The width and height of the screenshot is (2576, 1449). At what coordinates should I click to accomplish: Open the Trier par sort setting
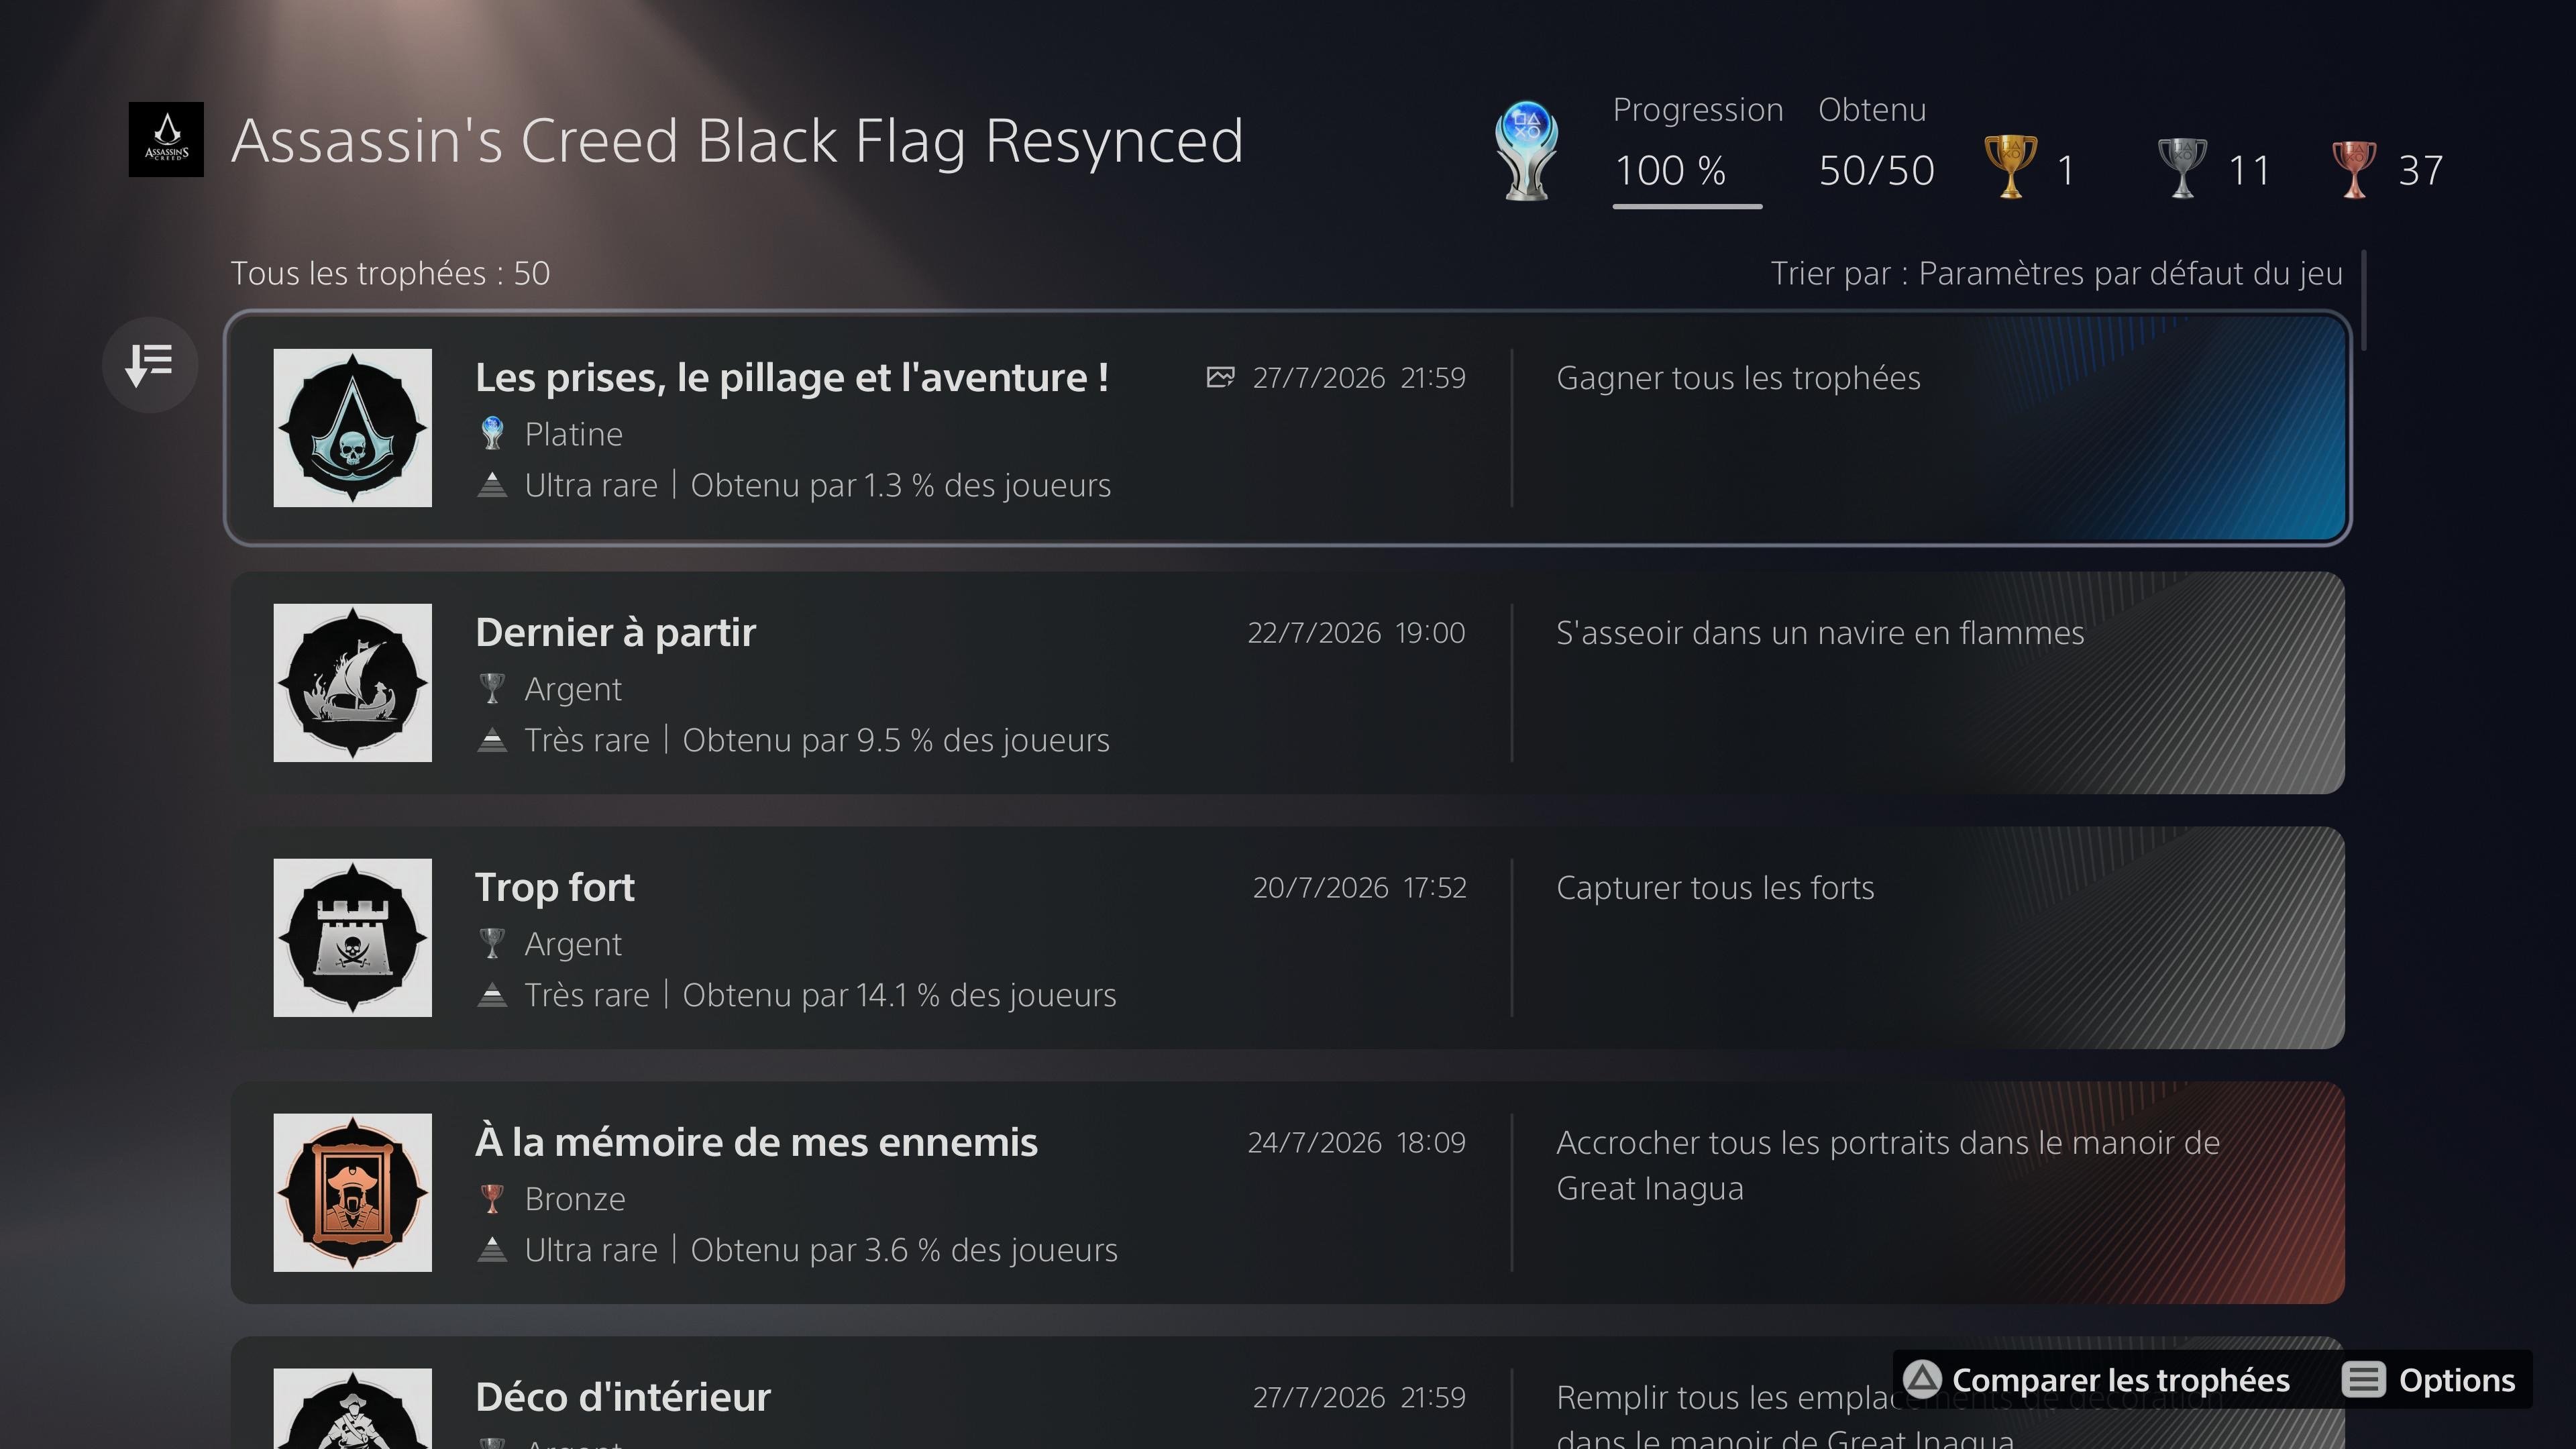2056,273
